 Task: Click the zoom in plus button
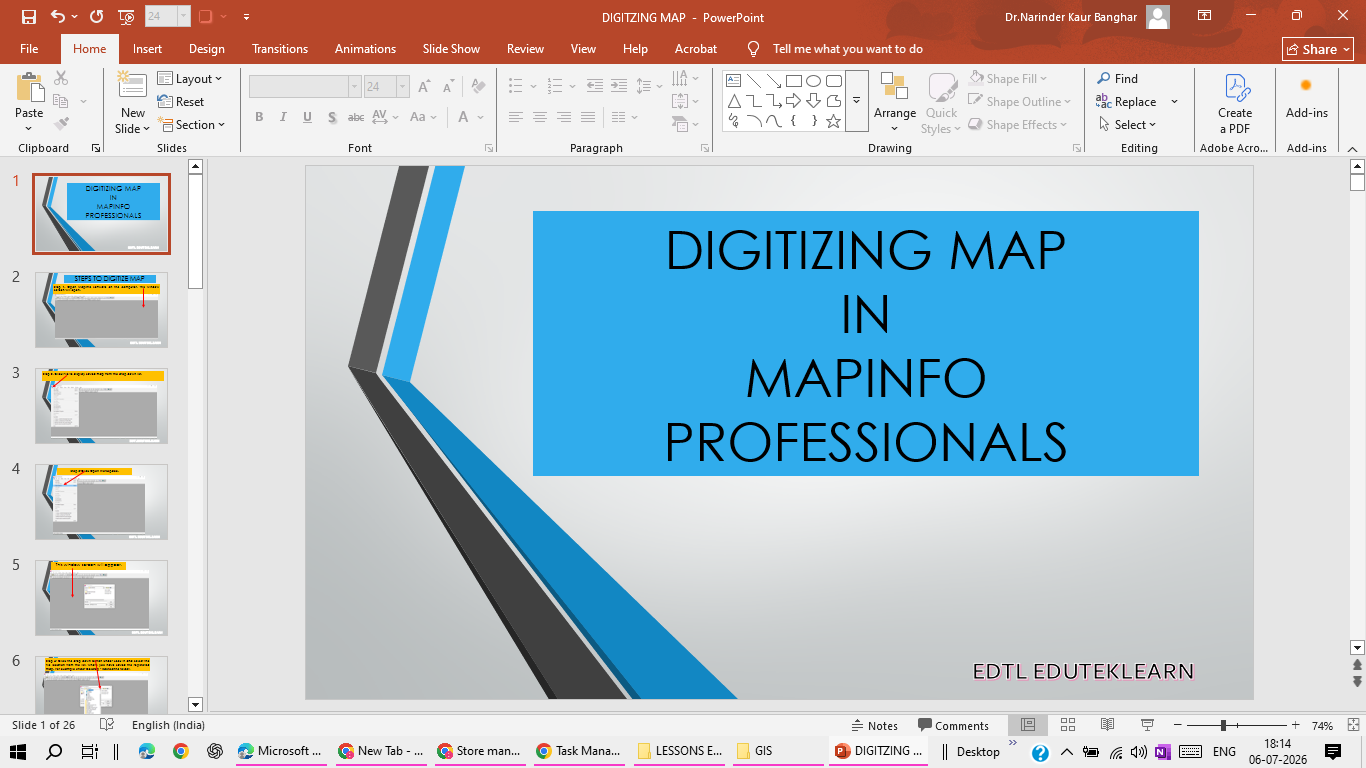pyautogui.click(x=1296, y=725)
